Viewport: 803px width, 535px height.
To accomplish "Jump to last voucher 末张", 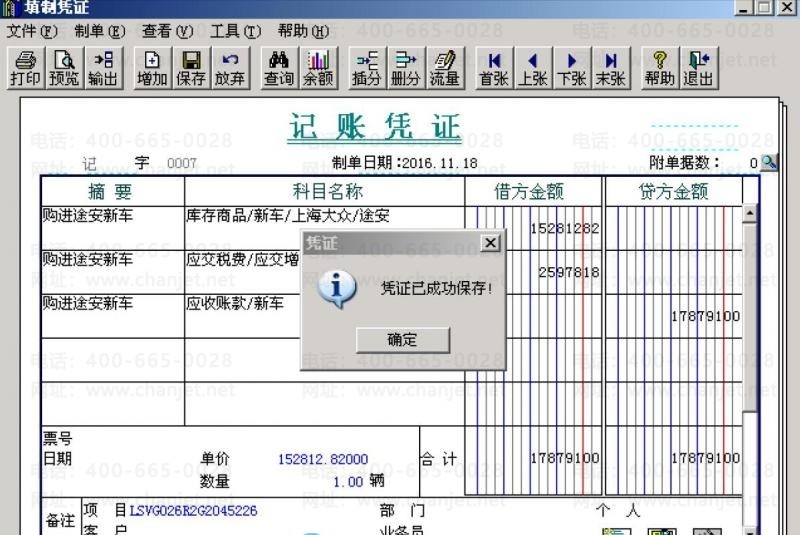I will [x=611, y=68].
